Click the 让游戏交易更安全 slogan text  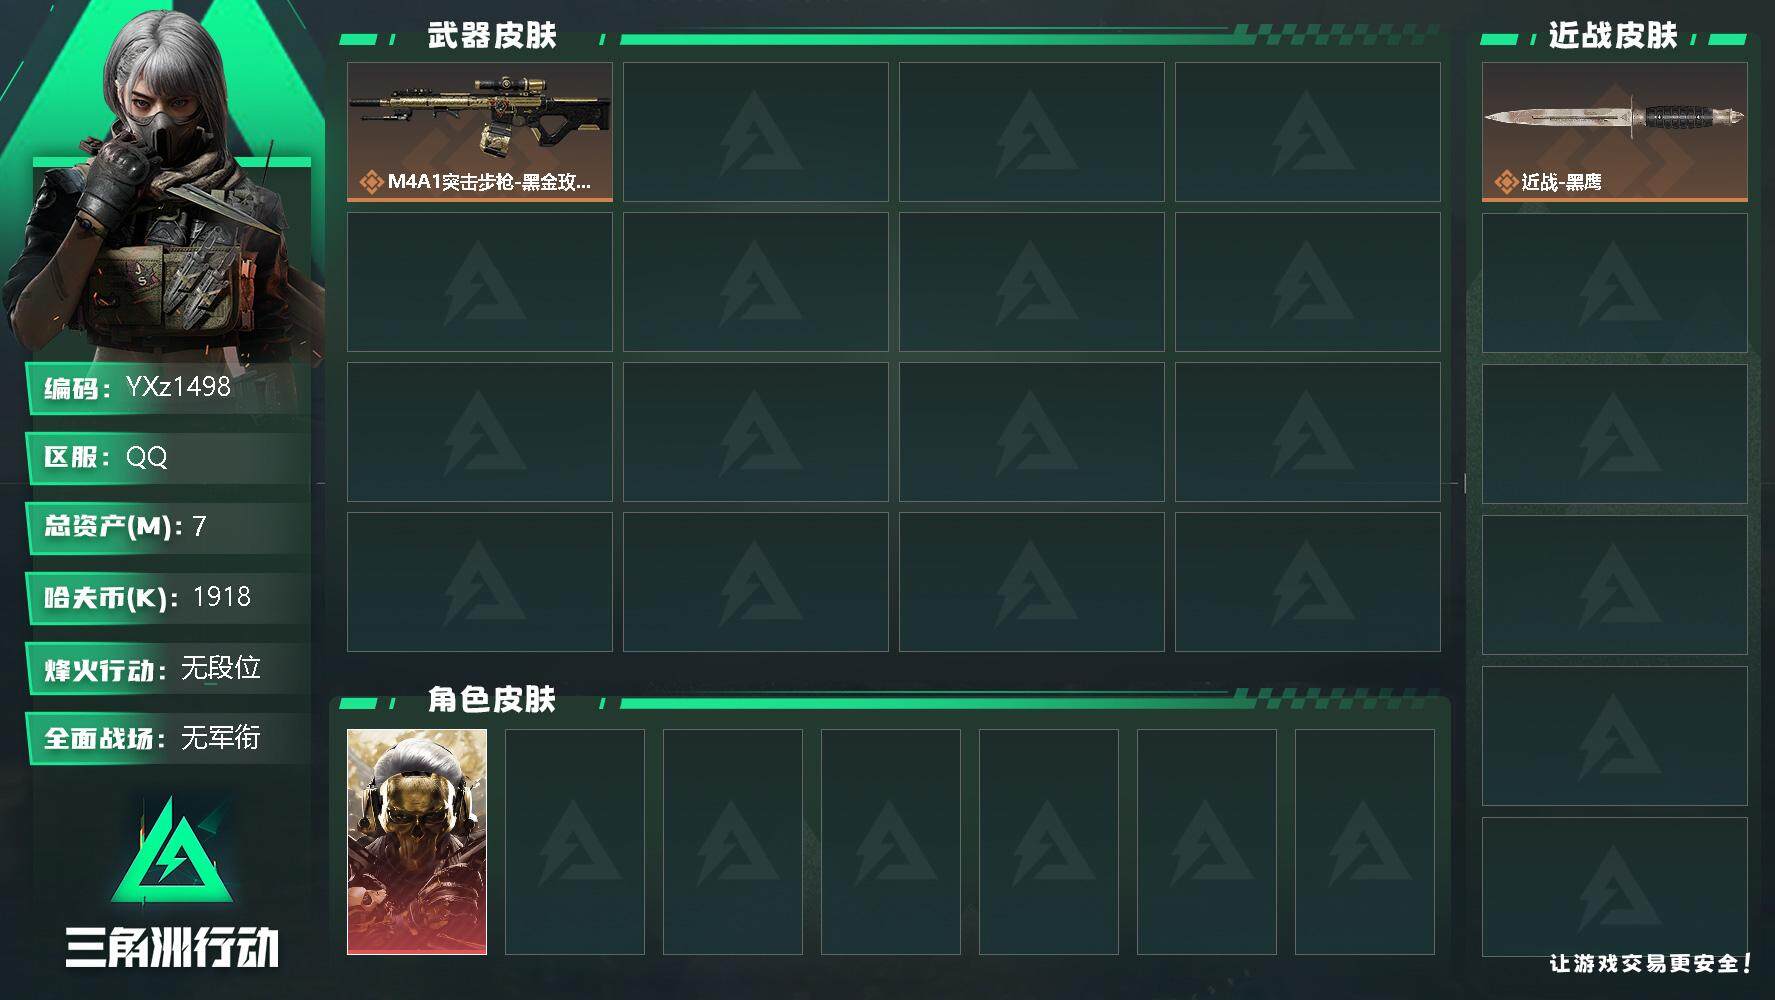click(1650, 963)
